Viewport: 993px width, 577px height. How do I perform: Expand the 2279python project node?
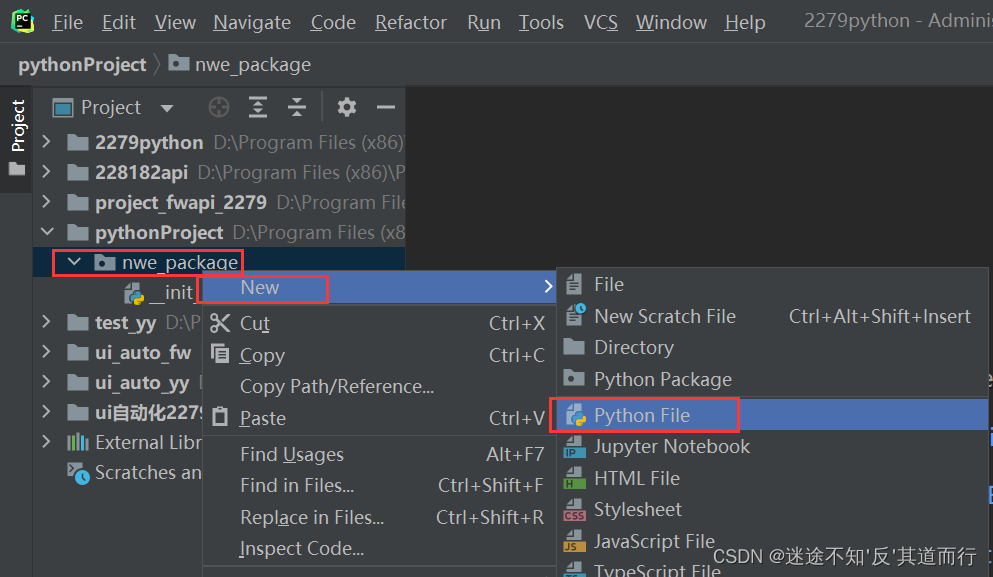(x=46, y=142)
